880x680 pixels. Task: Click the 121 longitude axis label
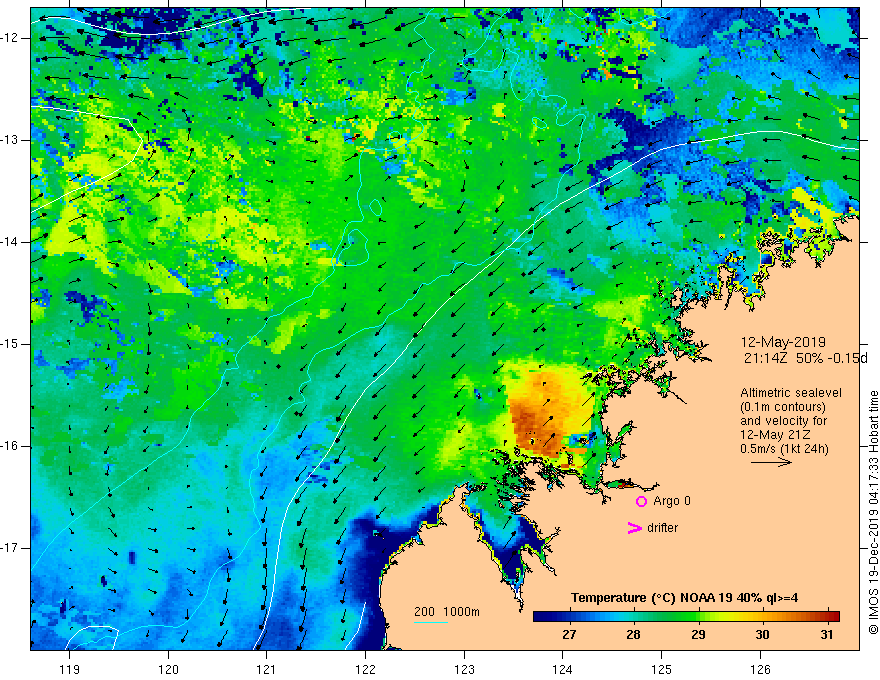tap(267, 669)
